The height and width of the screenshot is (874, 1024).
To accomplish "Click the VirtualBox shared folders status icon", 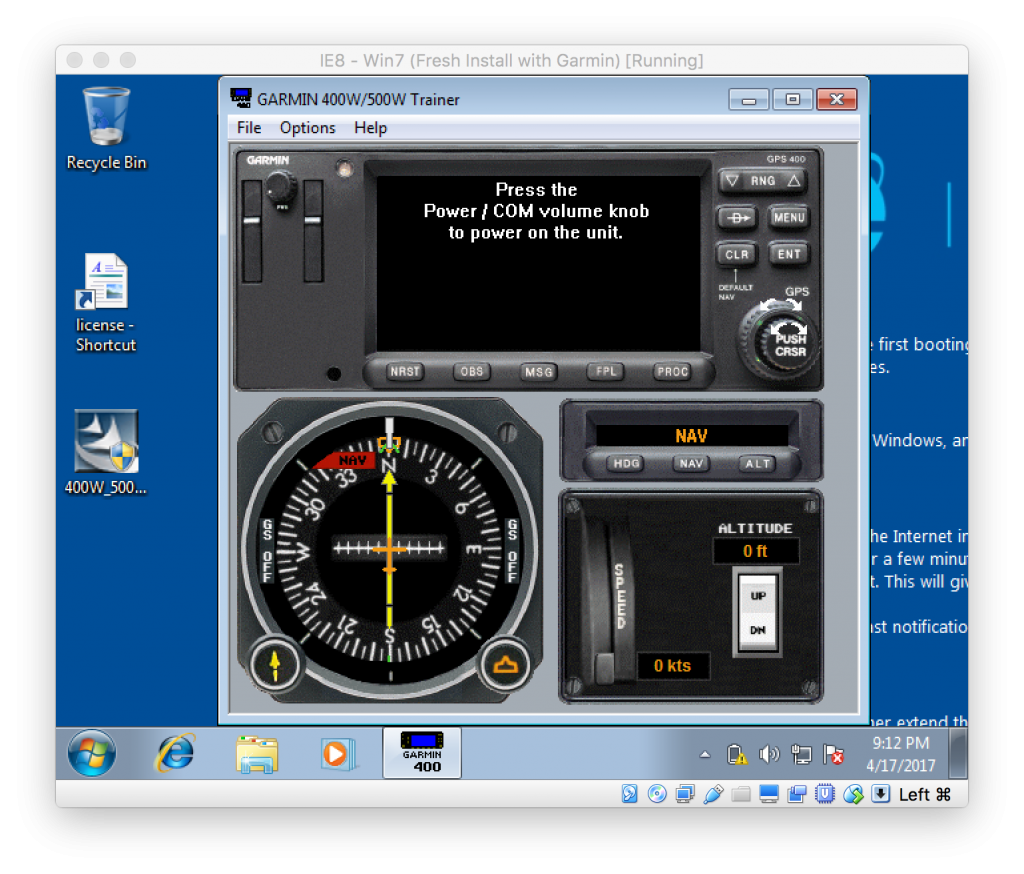I will (x=741, y=794).
